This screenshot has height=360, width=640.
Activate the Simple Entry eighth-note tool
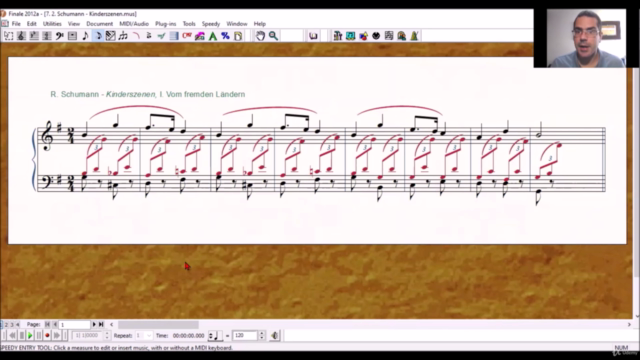pyautogui.click(x=85, y=36)
